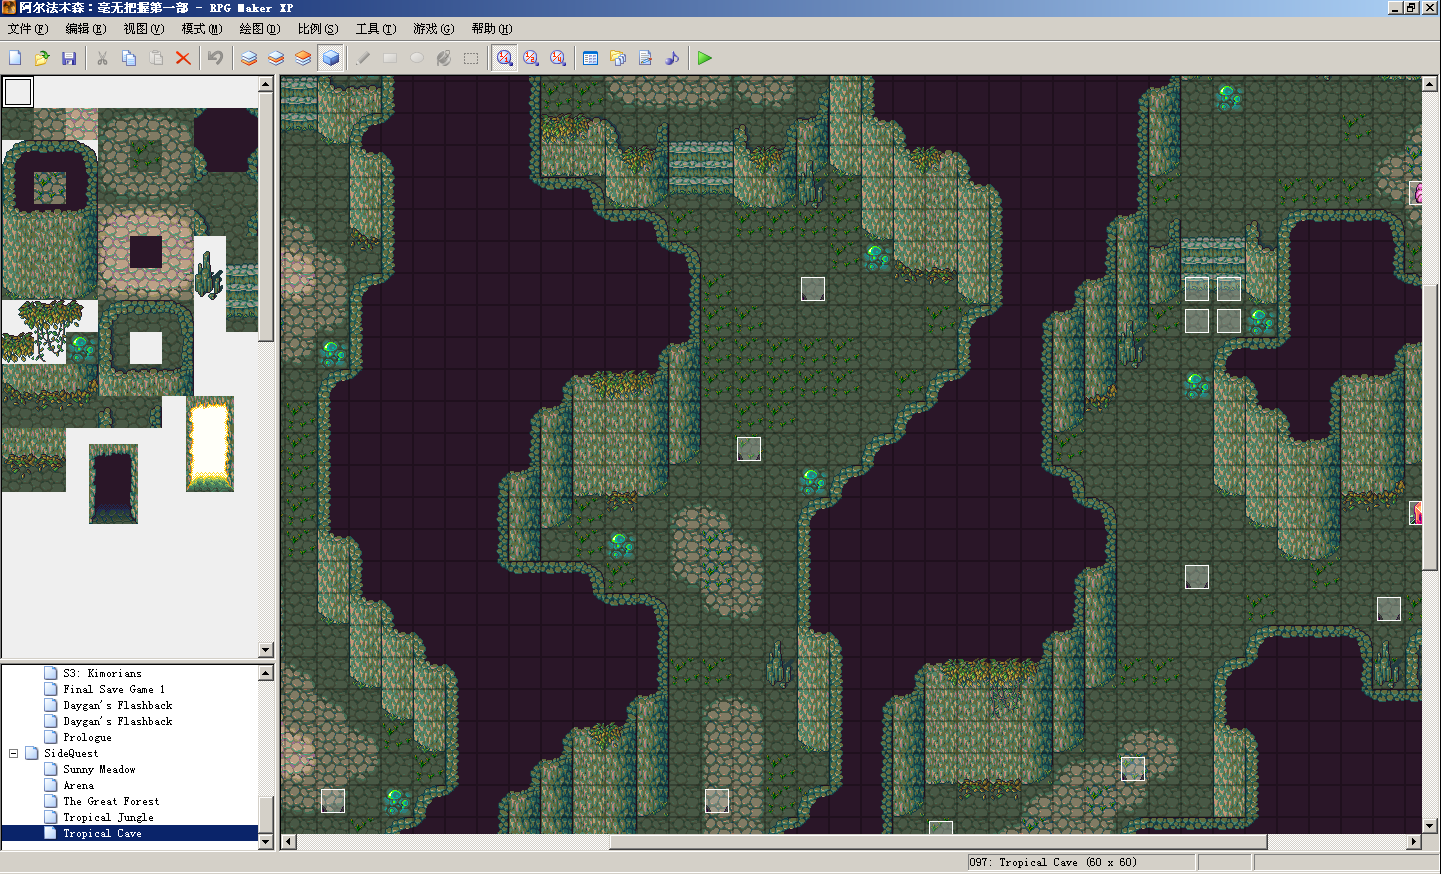The height and width of the screenshot is (874, 1441).
Task: Collapse the SideQuest map folder
Action: tap(14, 753)
